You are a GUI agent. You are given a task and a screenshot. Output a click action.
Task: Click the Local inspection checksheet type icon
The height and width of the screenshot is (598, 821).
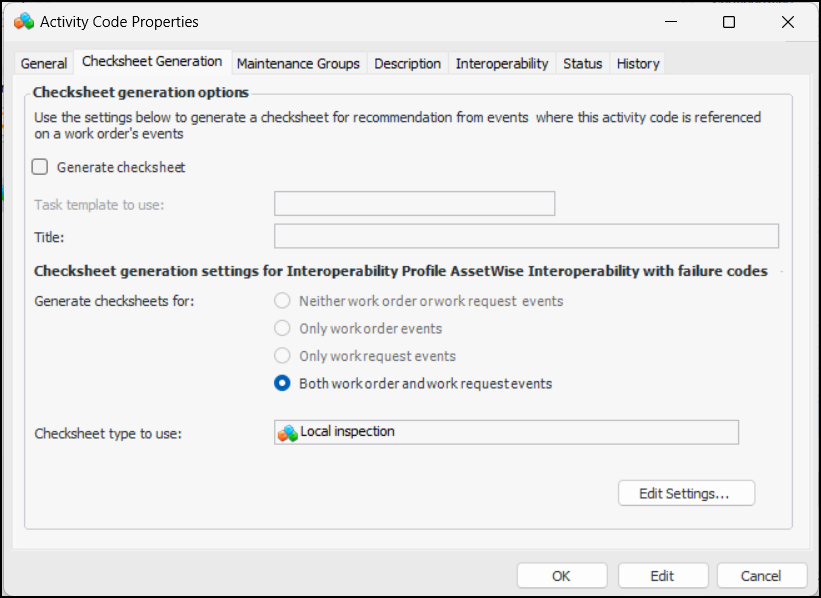pyautogui.click(x=287, y=433)
